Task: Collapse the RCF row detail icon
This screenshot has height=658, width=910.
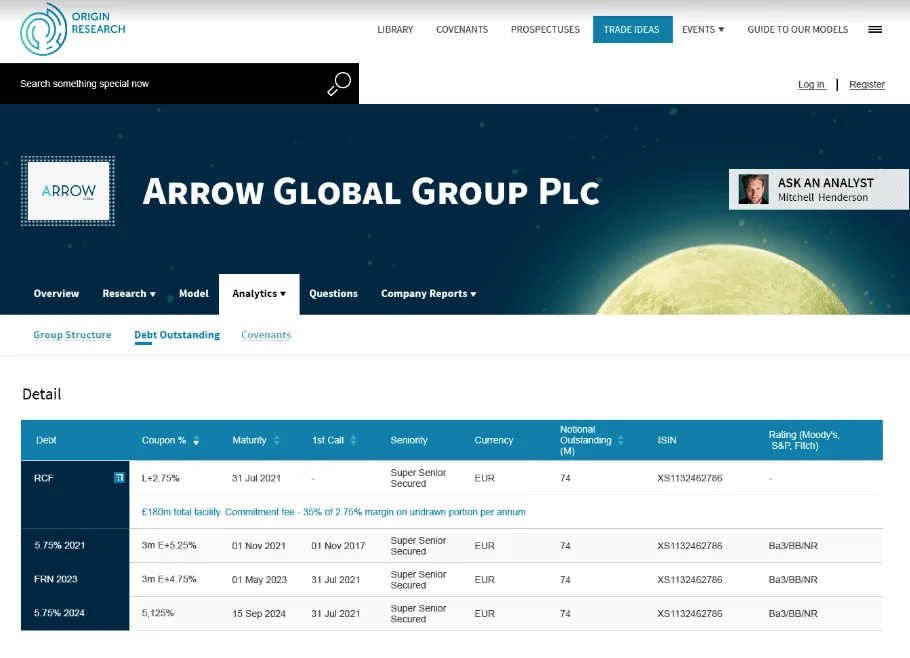Action: click(119, 478)
